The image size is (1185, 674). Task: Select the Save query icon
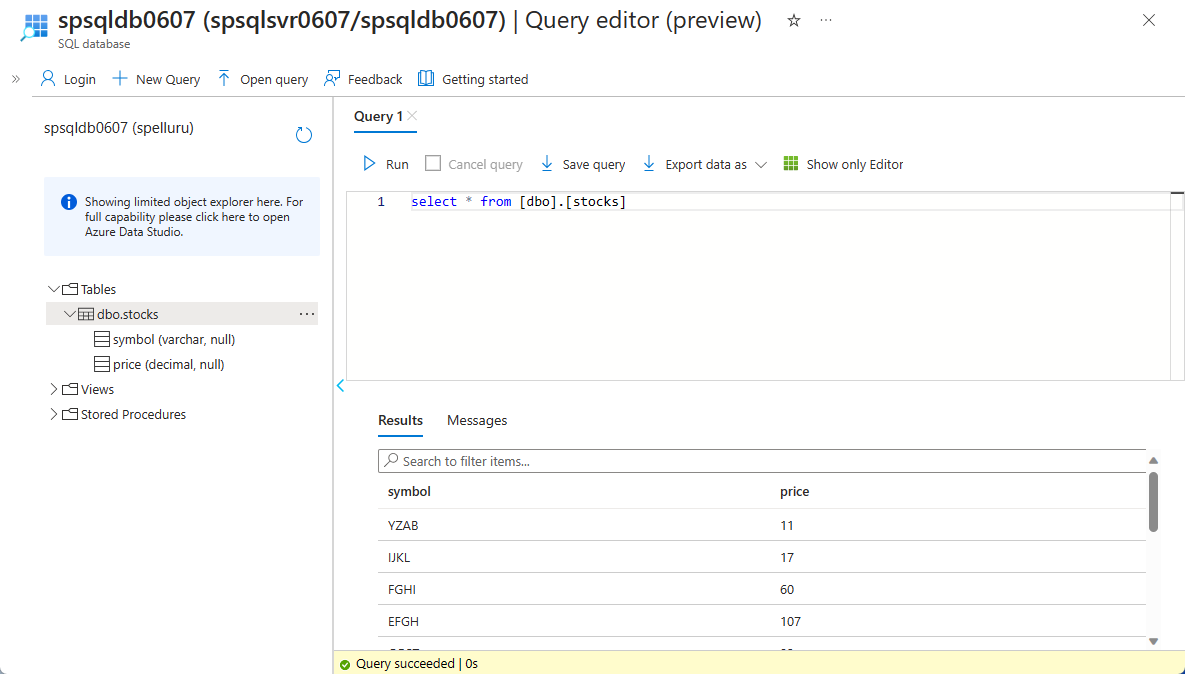coord(546,163)
